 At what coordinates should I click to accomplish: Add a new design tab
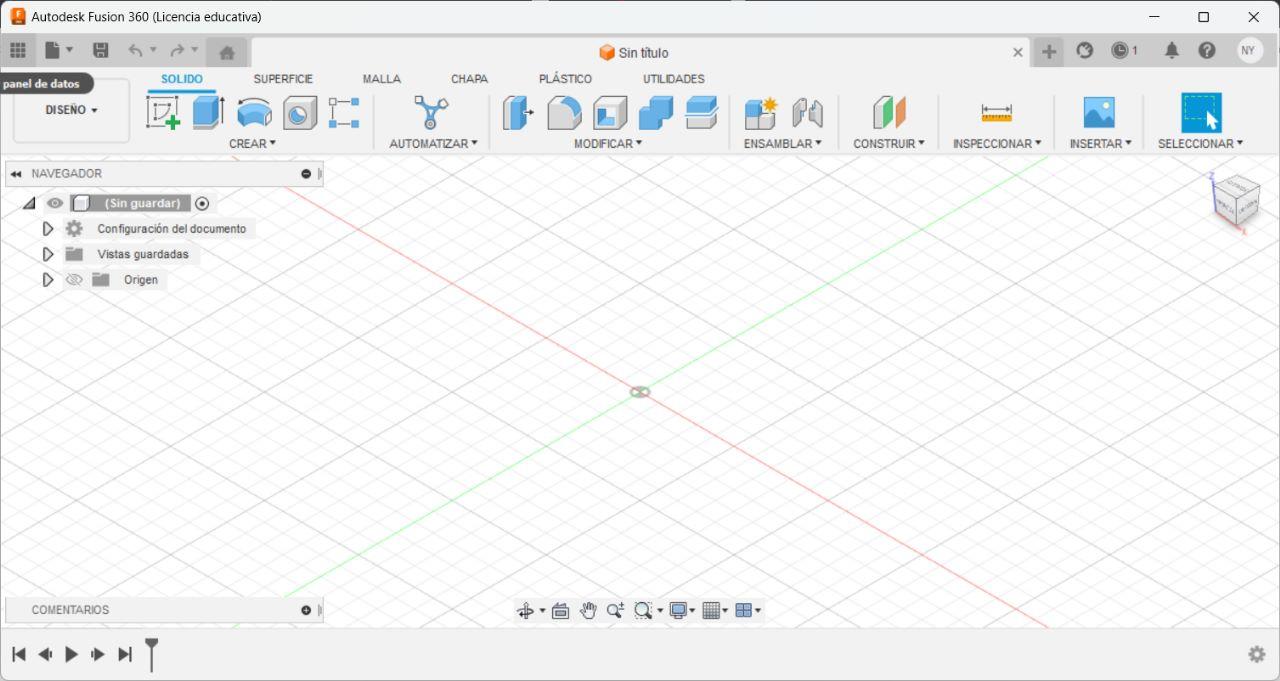tap(1049, 52)
